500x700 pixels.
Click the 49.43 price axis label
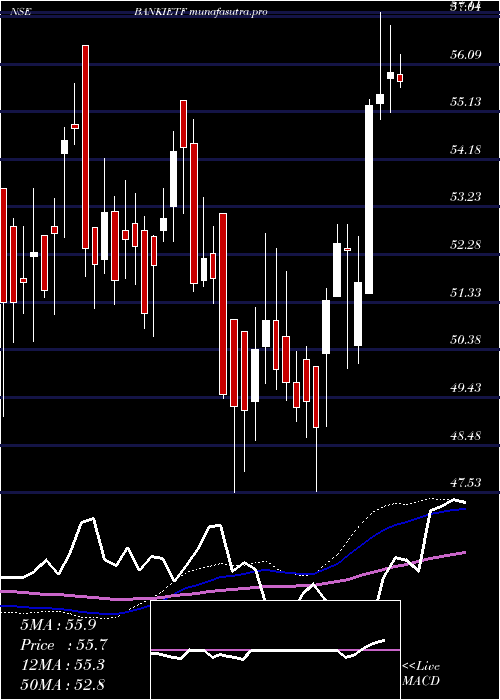pos(466,388)
